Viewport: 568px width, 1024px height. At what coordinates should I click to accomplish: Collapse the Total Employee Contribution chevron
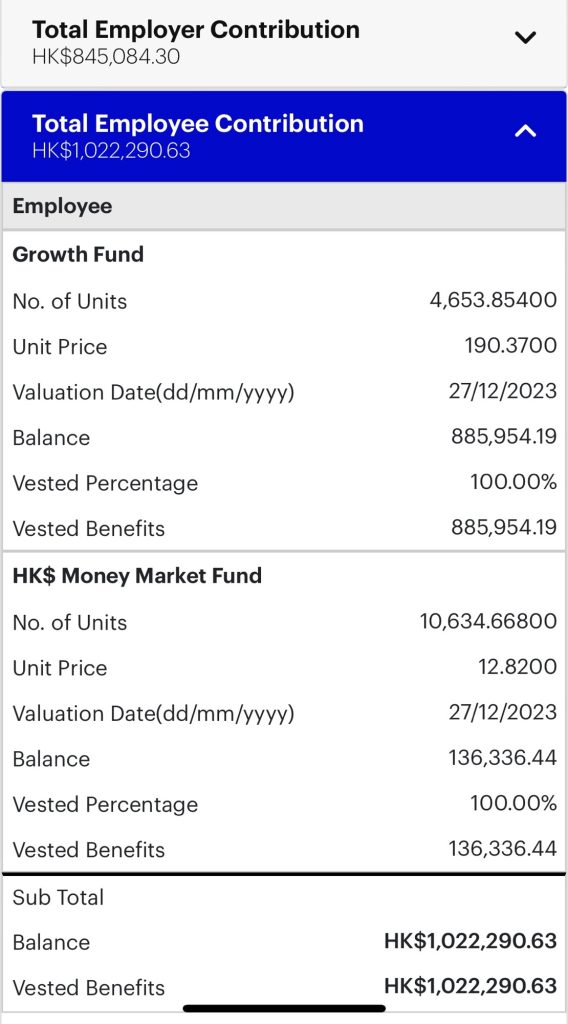(x=526, y=131)
